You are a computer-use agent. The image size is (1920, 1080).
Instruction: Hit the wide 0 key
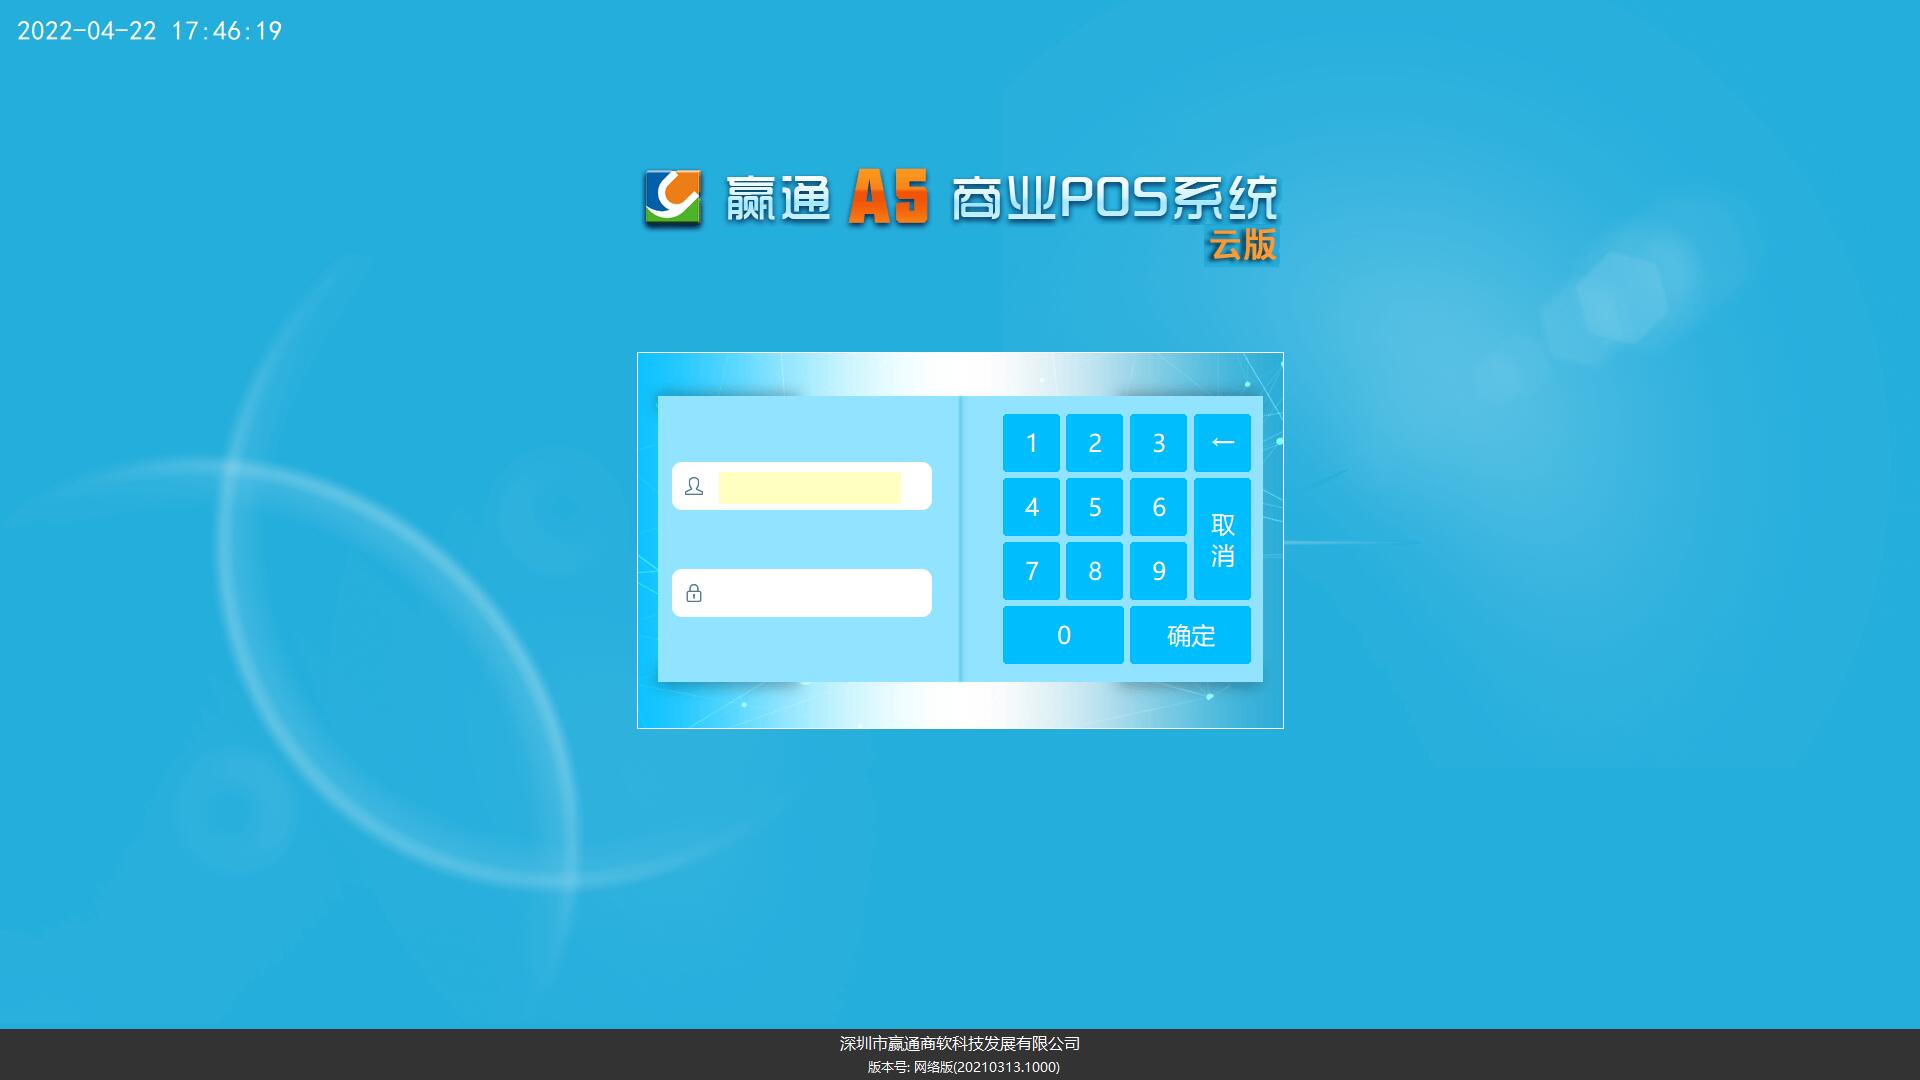tap(1063, 635)
